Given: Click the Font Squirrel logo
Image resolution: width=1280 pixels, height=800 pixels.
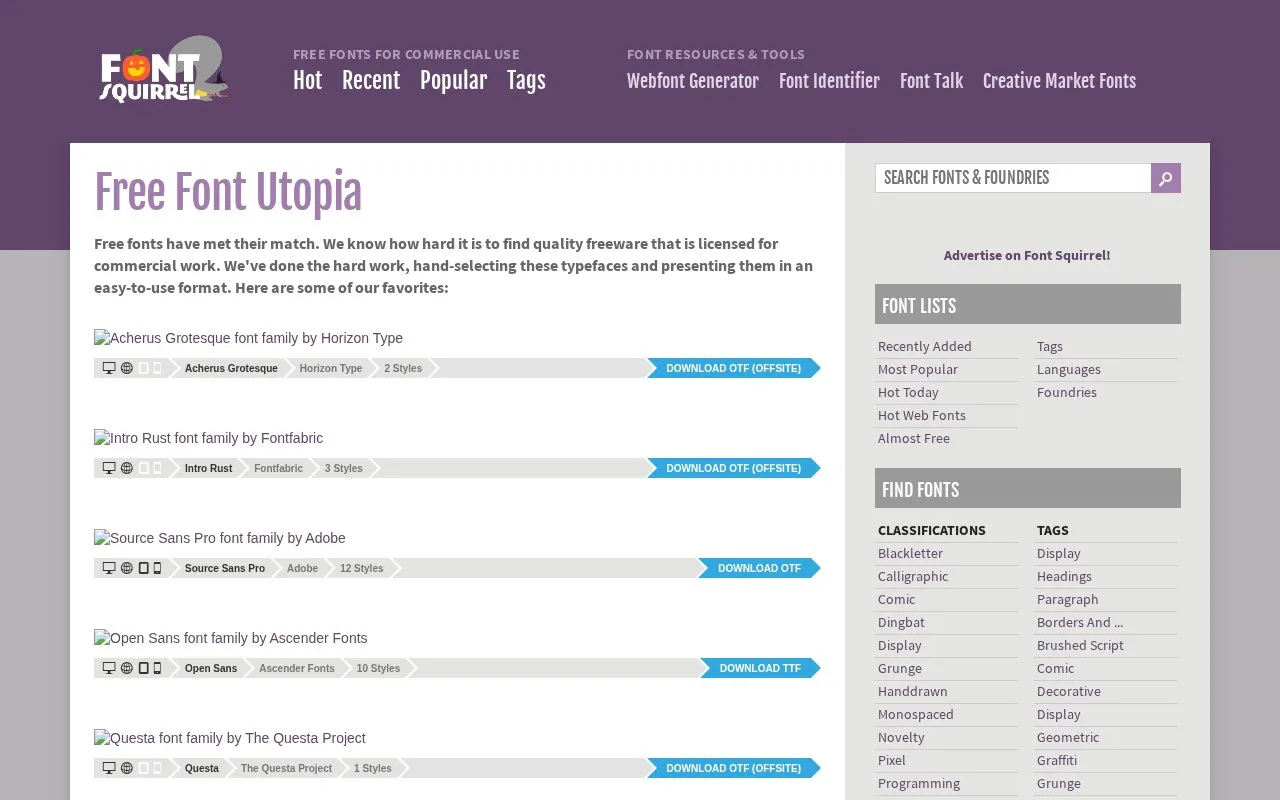Looking at the screenshot, I should (164, 70).
